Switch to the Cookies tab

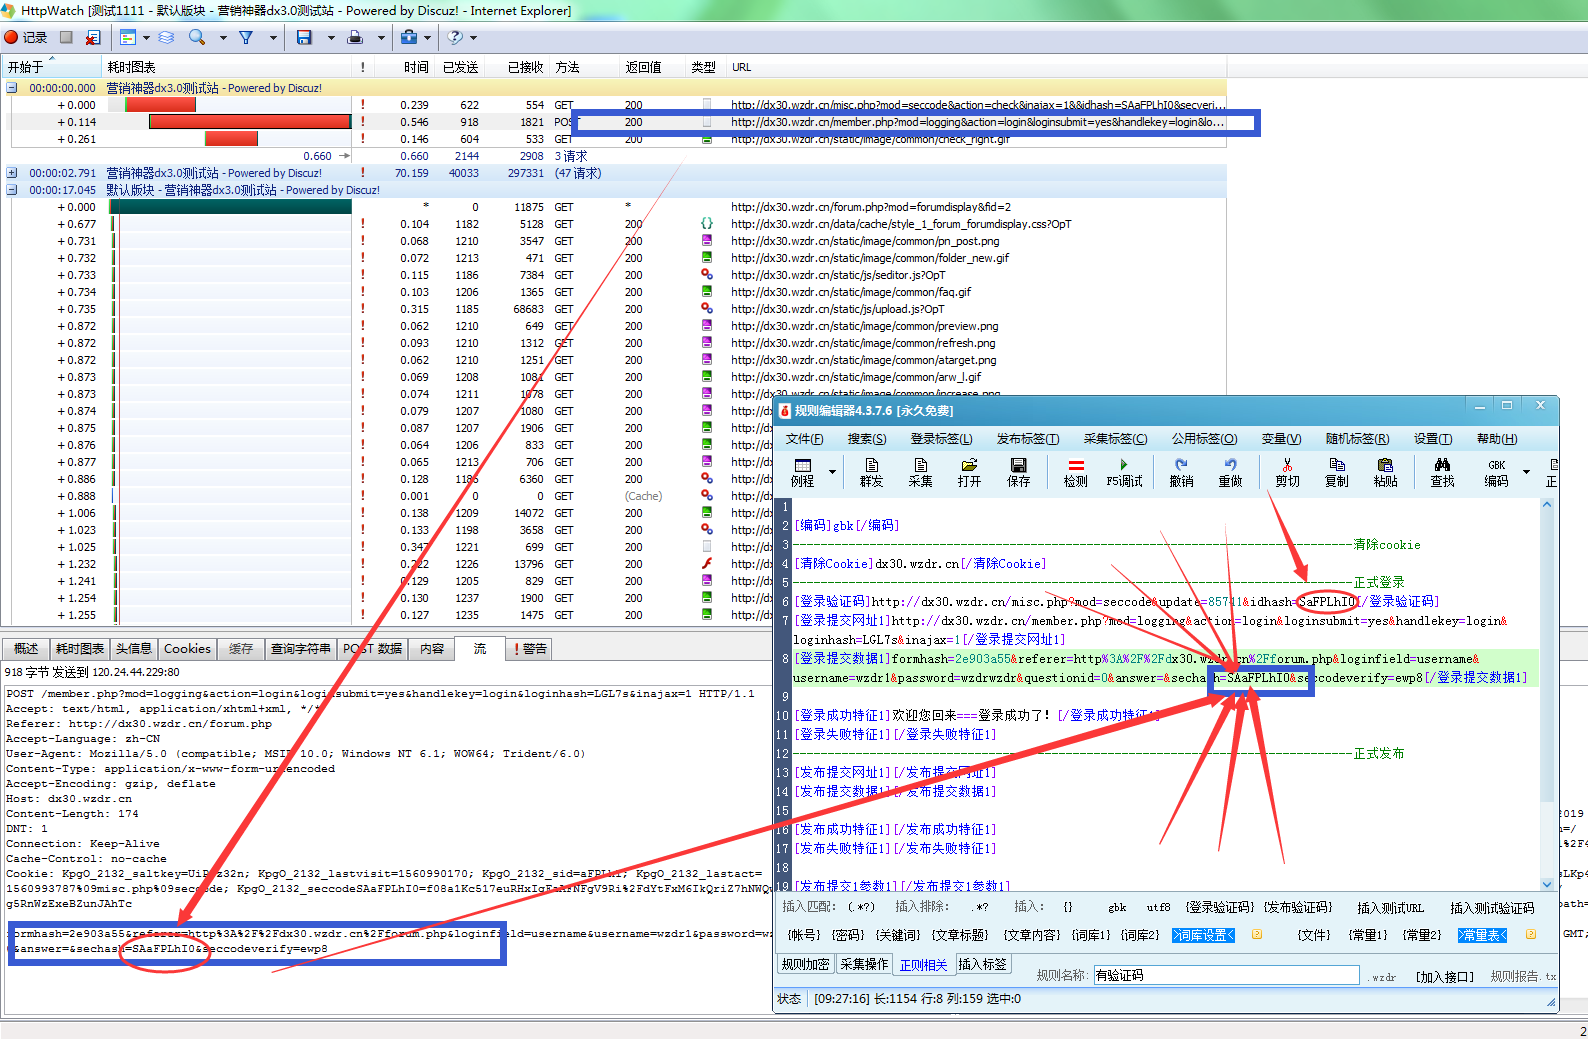click(187, 649)
